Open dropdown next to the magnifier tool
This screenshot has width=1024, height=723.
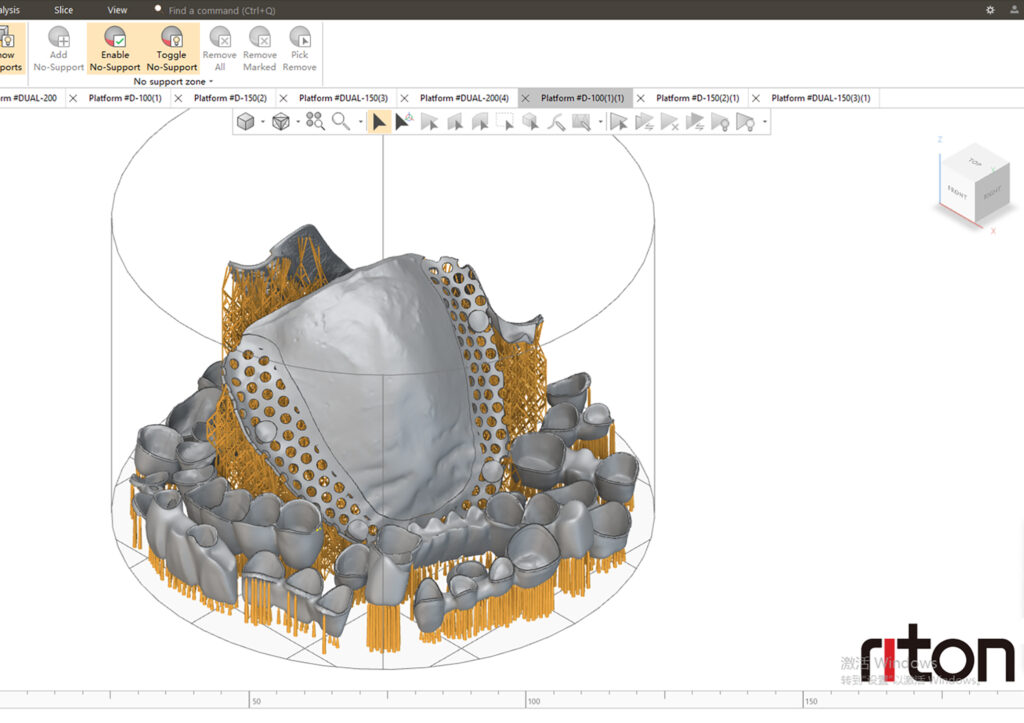(x=360, y=121)
